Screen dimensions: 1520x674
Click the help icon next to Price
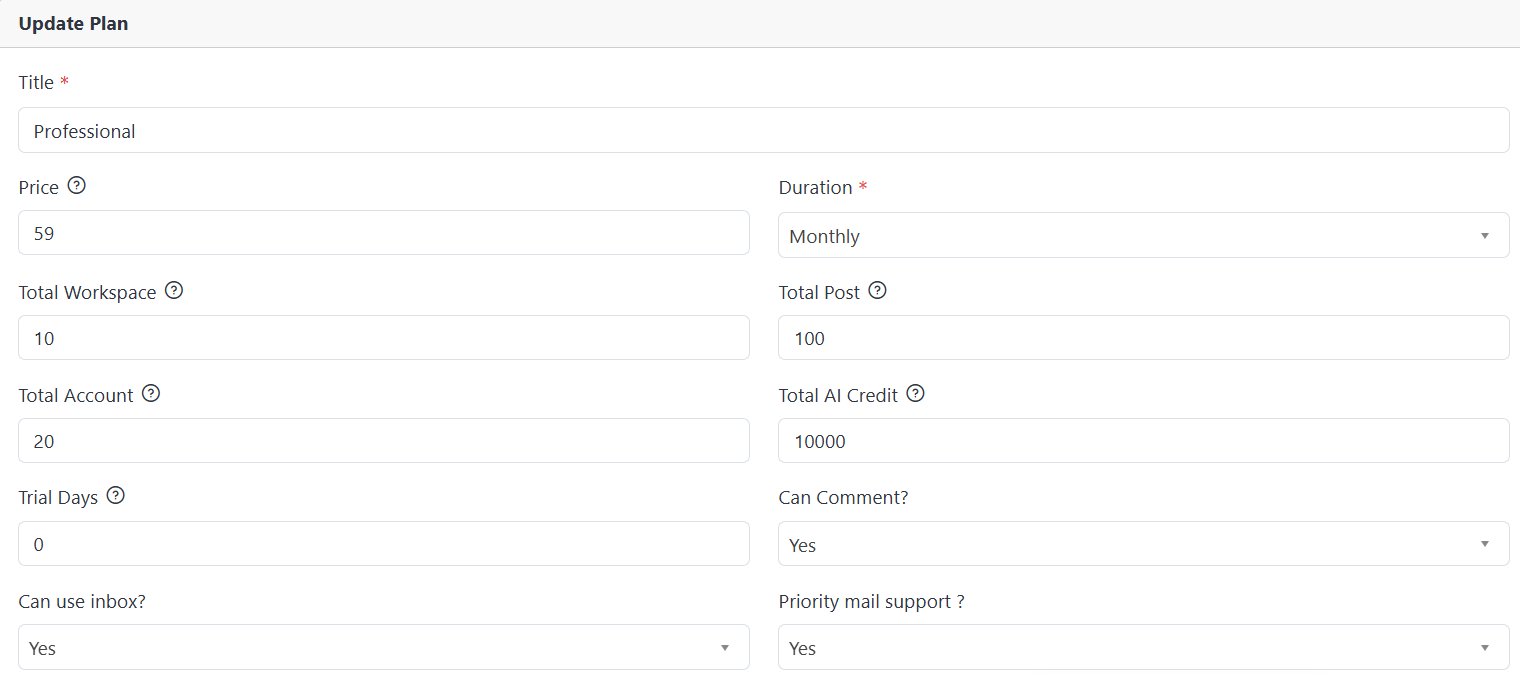coord(77,186)
